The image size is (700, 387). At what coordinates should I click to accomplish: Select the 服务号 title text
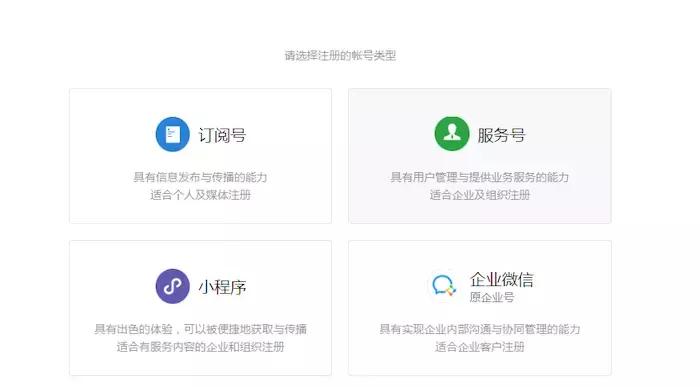click(501, 135)
